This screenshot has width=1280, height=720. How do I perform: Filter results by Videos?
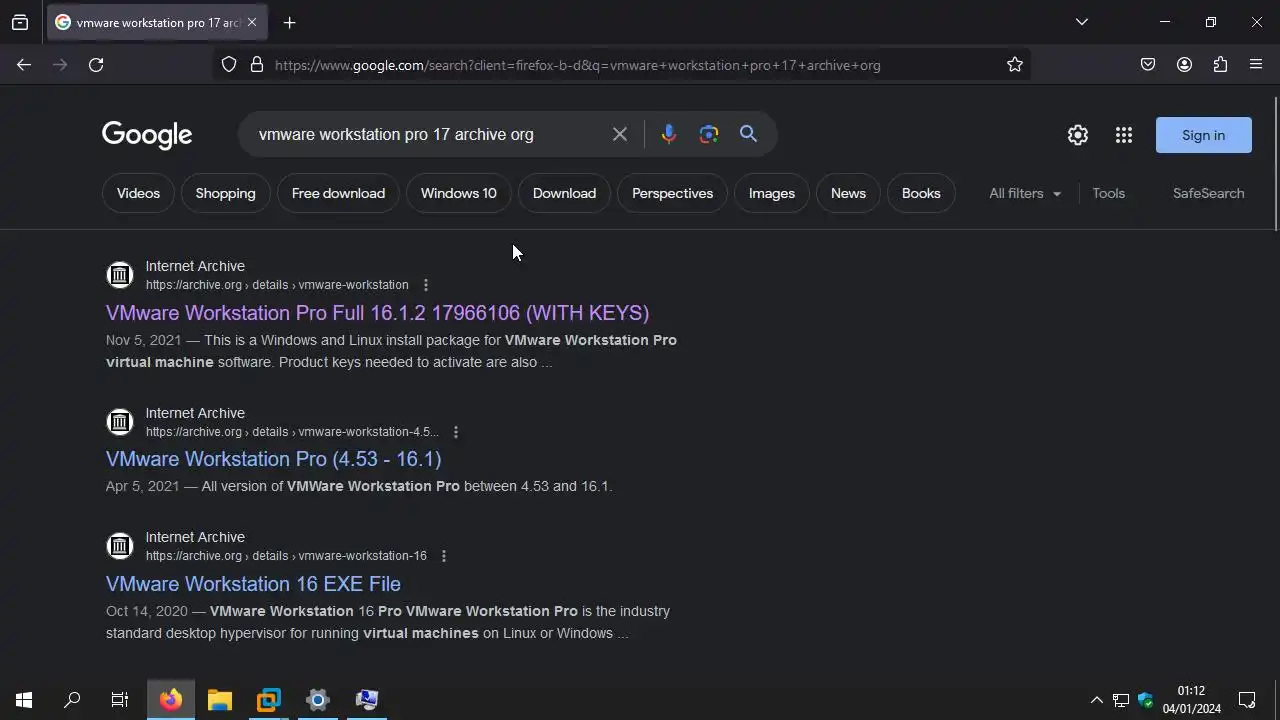tap(138, 193)
